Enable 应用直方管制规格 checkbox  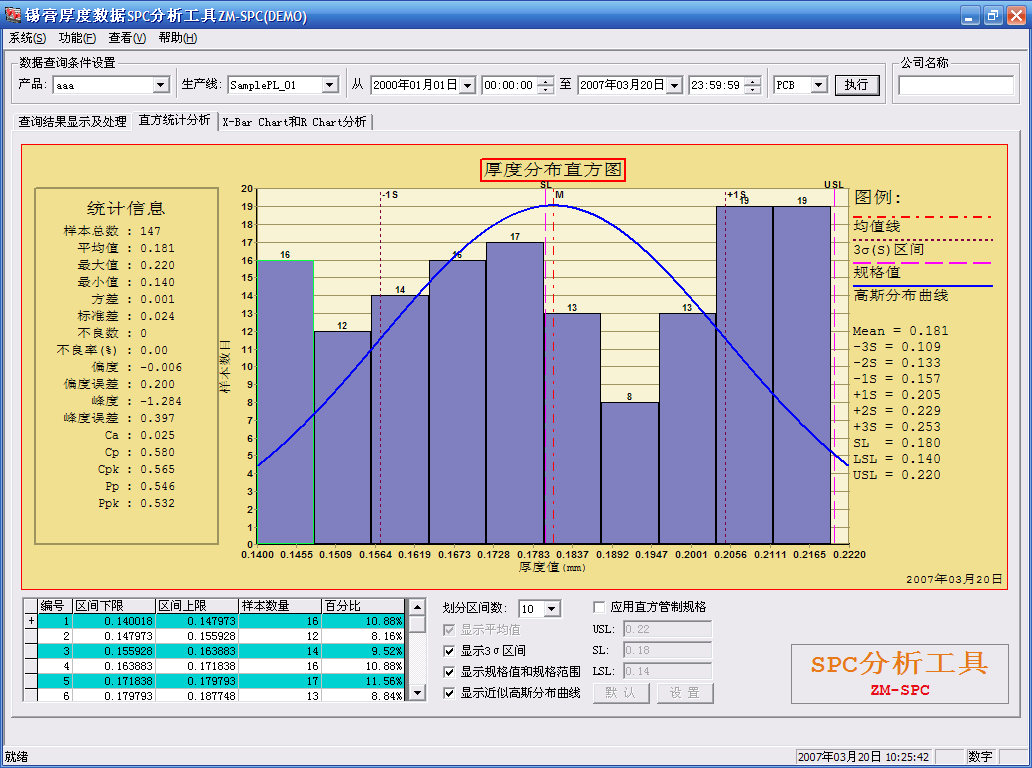tap(600, 607)
